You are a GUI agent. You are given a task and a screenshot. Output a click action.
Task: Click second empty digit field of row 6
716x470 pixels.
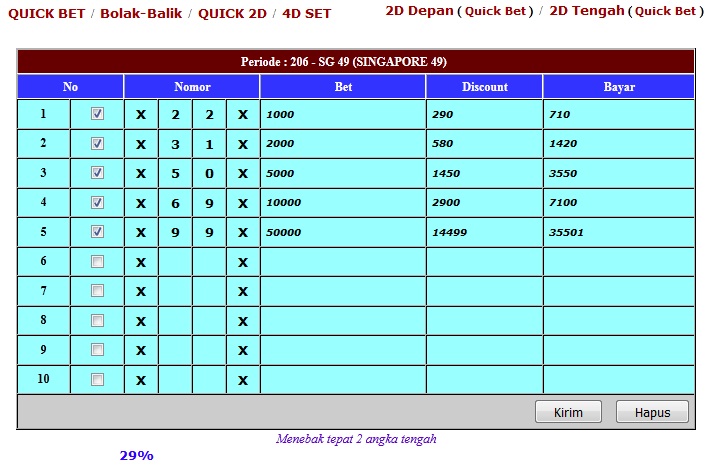tap(209, 262)
